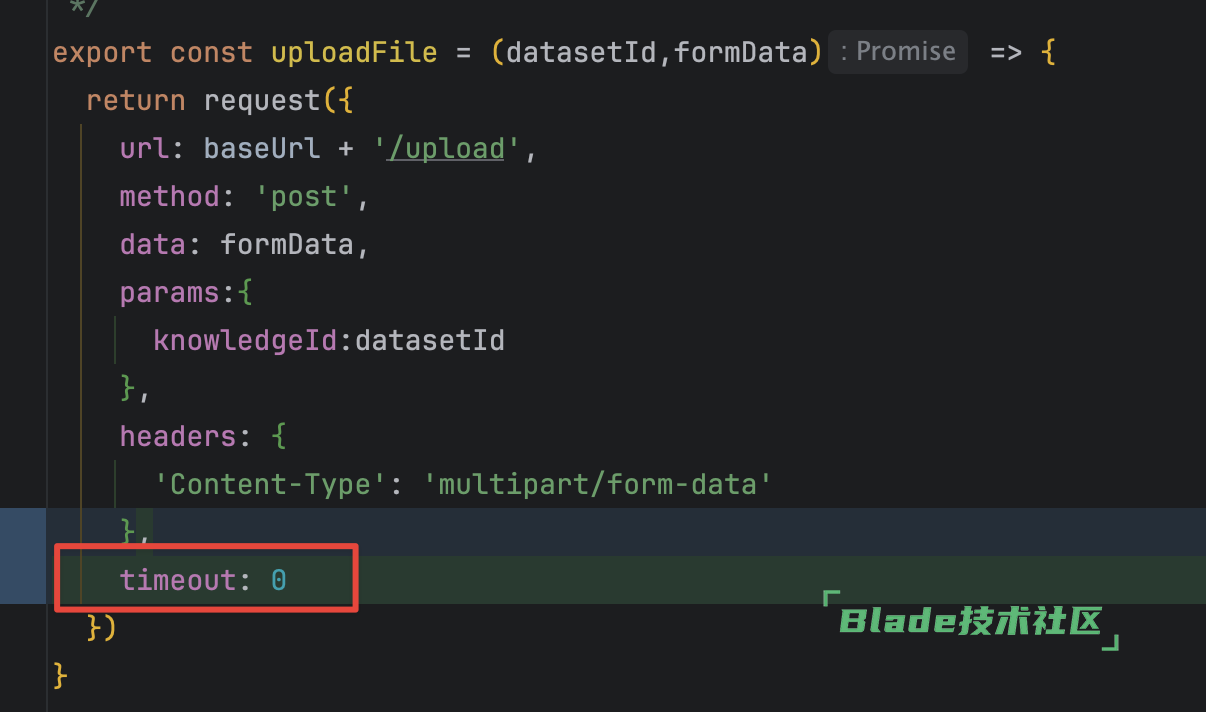Place cursor on timeout value 0

coord(279,580)
